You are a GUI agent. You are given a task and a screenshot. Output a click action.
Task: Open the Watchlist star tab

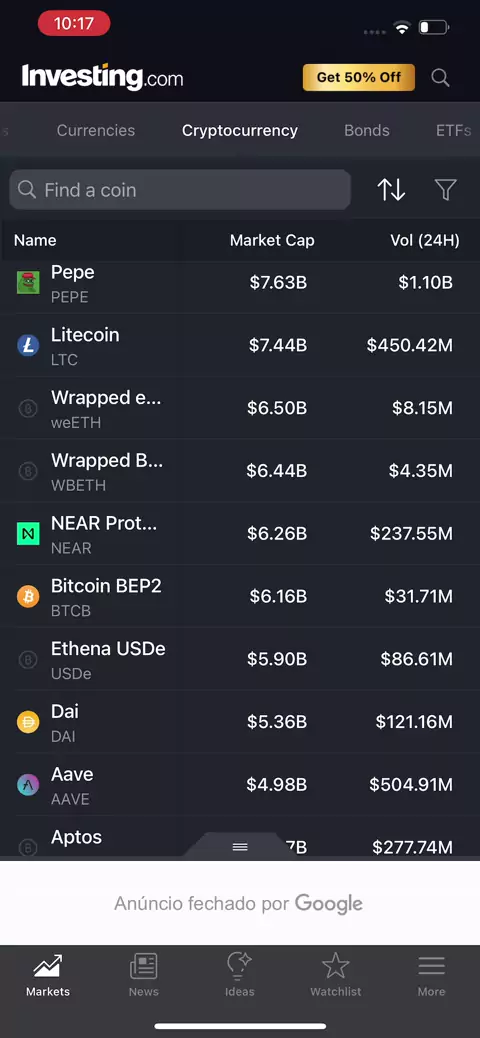coord(336,974)
